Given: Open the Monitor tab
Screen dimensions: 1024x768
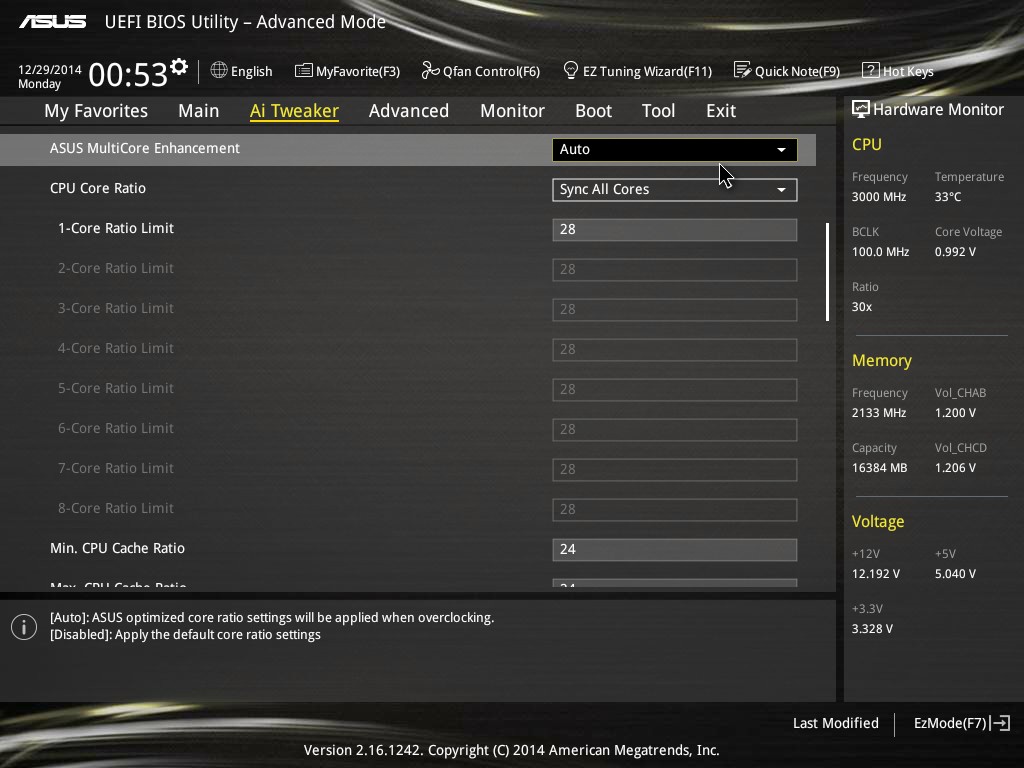Looking at the screenshot, I should [x=512, y=111].
